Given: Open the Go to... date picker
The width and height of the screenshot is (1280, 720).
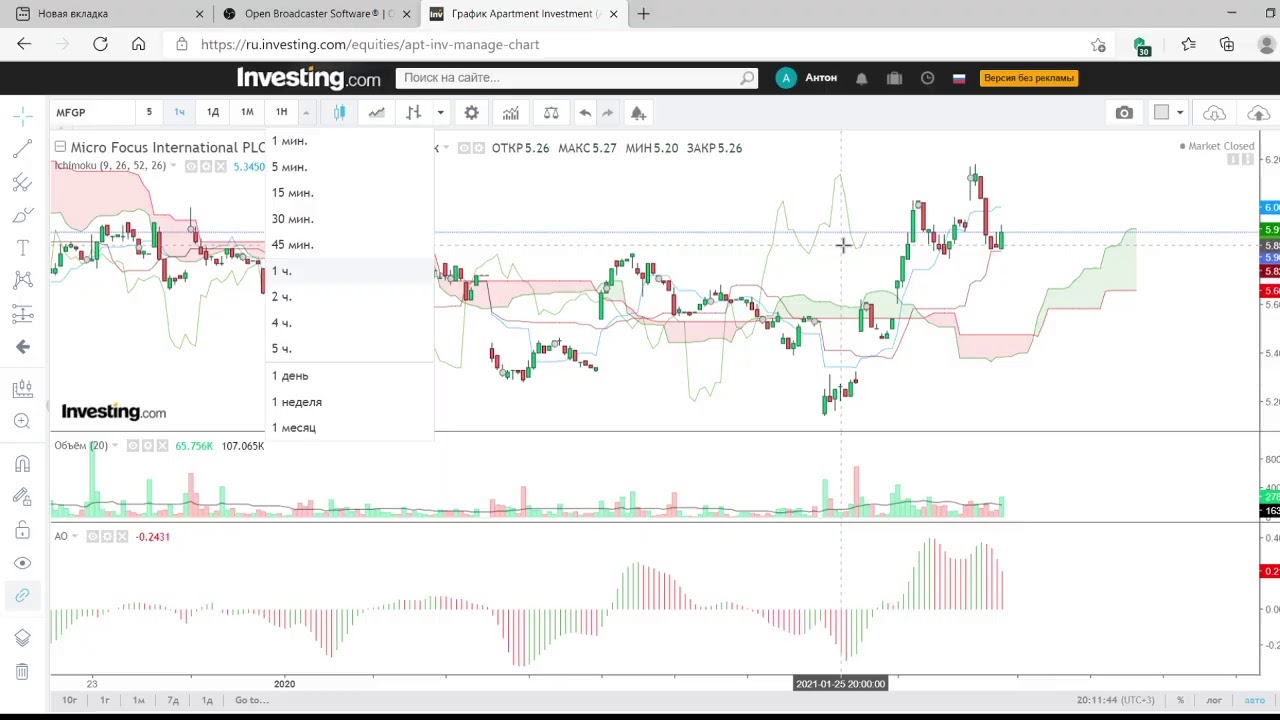Looking at the screenshot, I should pos(251,700).
